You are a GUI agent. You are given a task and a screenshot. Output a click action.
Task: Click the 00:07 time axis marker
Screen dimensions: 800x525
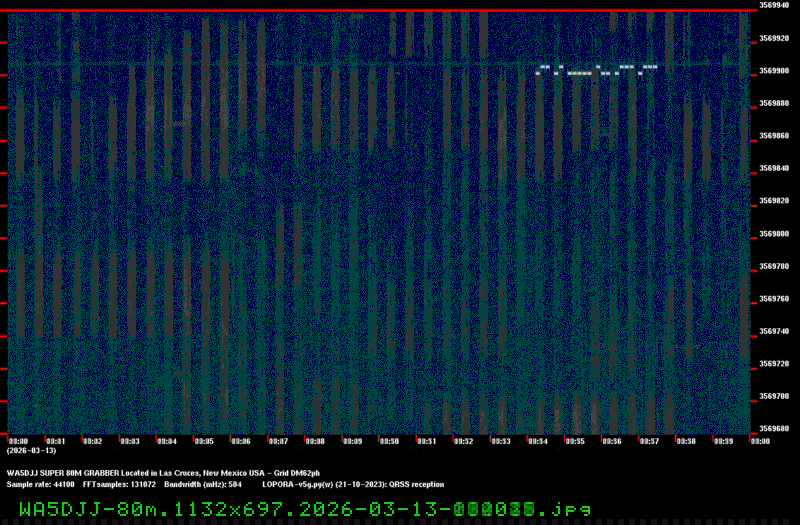pos(278,440)
